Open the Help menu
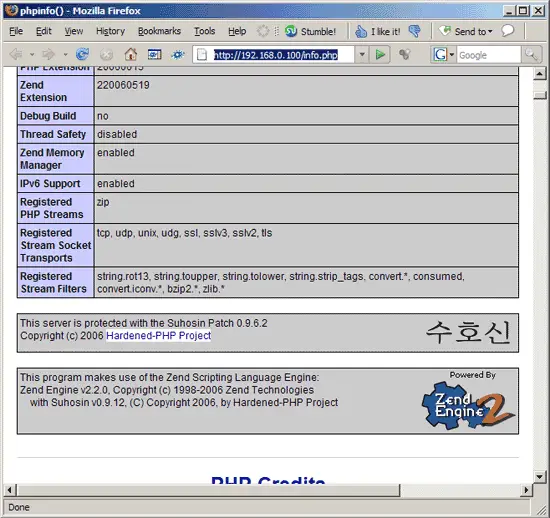 (x=237, y=31)
